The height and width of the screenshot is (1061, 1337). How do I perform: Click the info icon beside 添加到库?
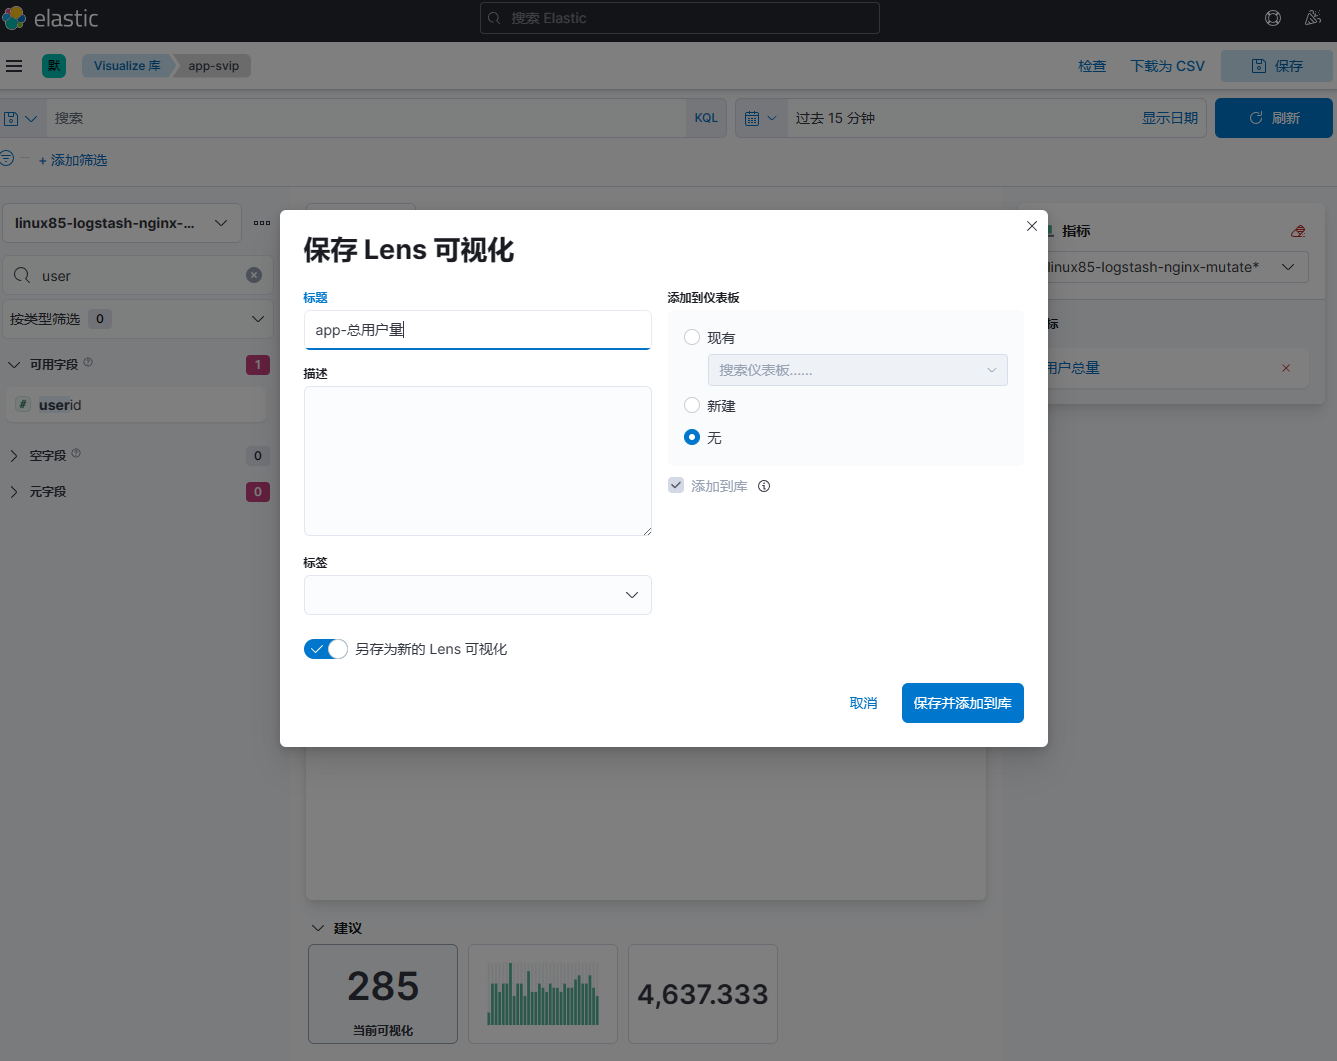coord(764,486)
